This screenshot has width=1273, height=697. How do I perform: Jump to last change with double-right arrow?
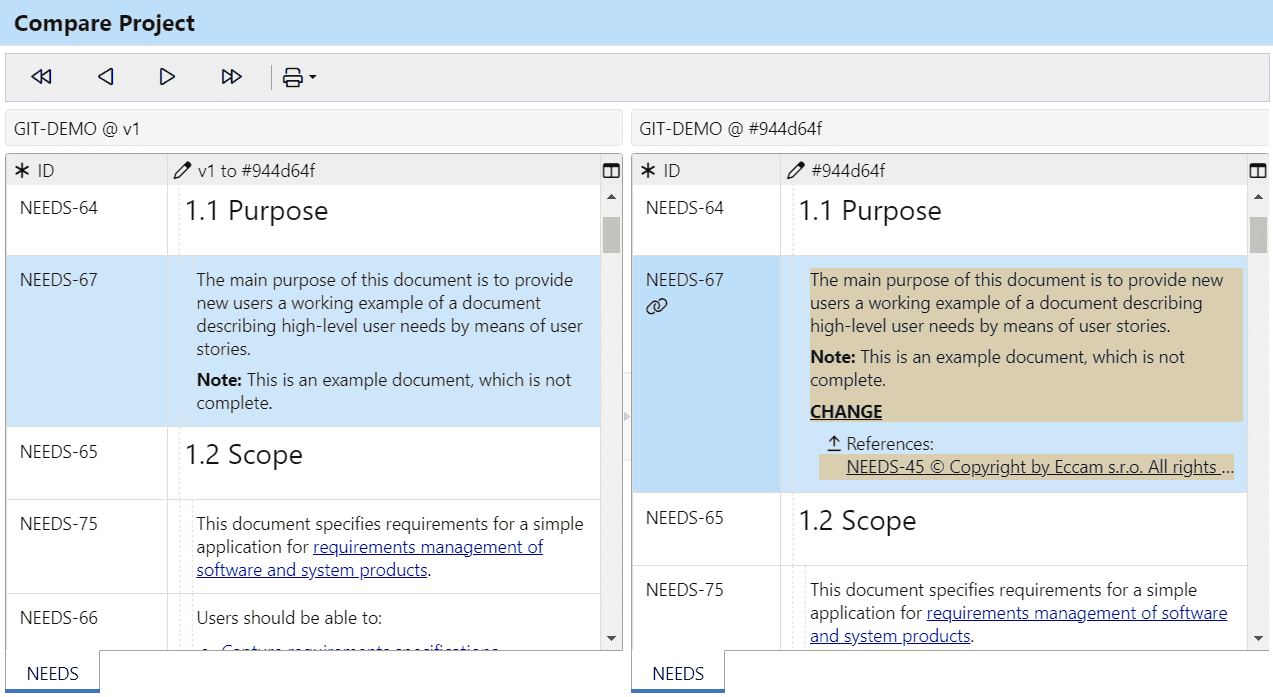pyautogui.click(x=231, y=77)
